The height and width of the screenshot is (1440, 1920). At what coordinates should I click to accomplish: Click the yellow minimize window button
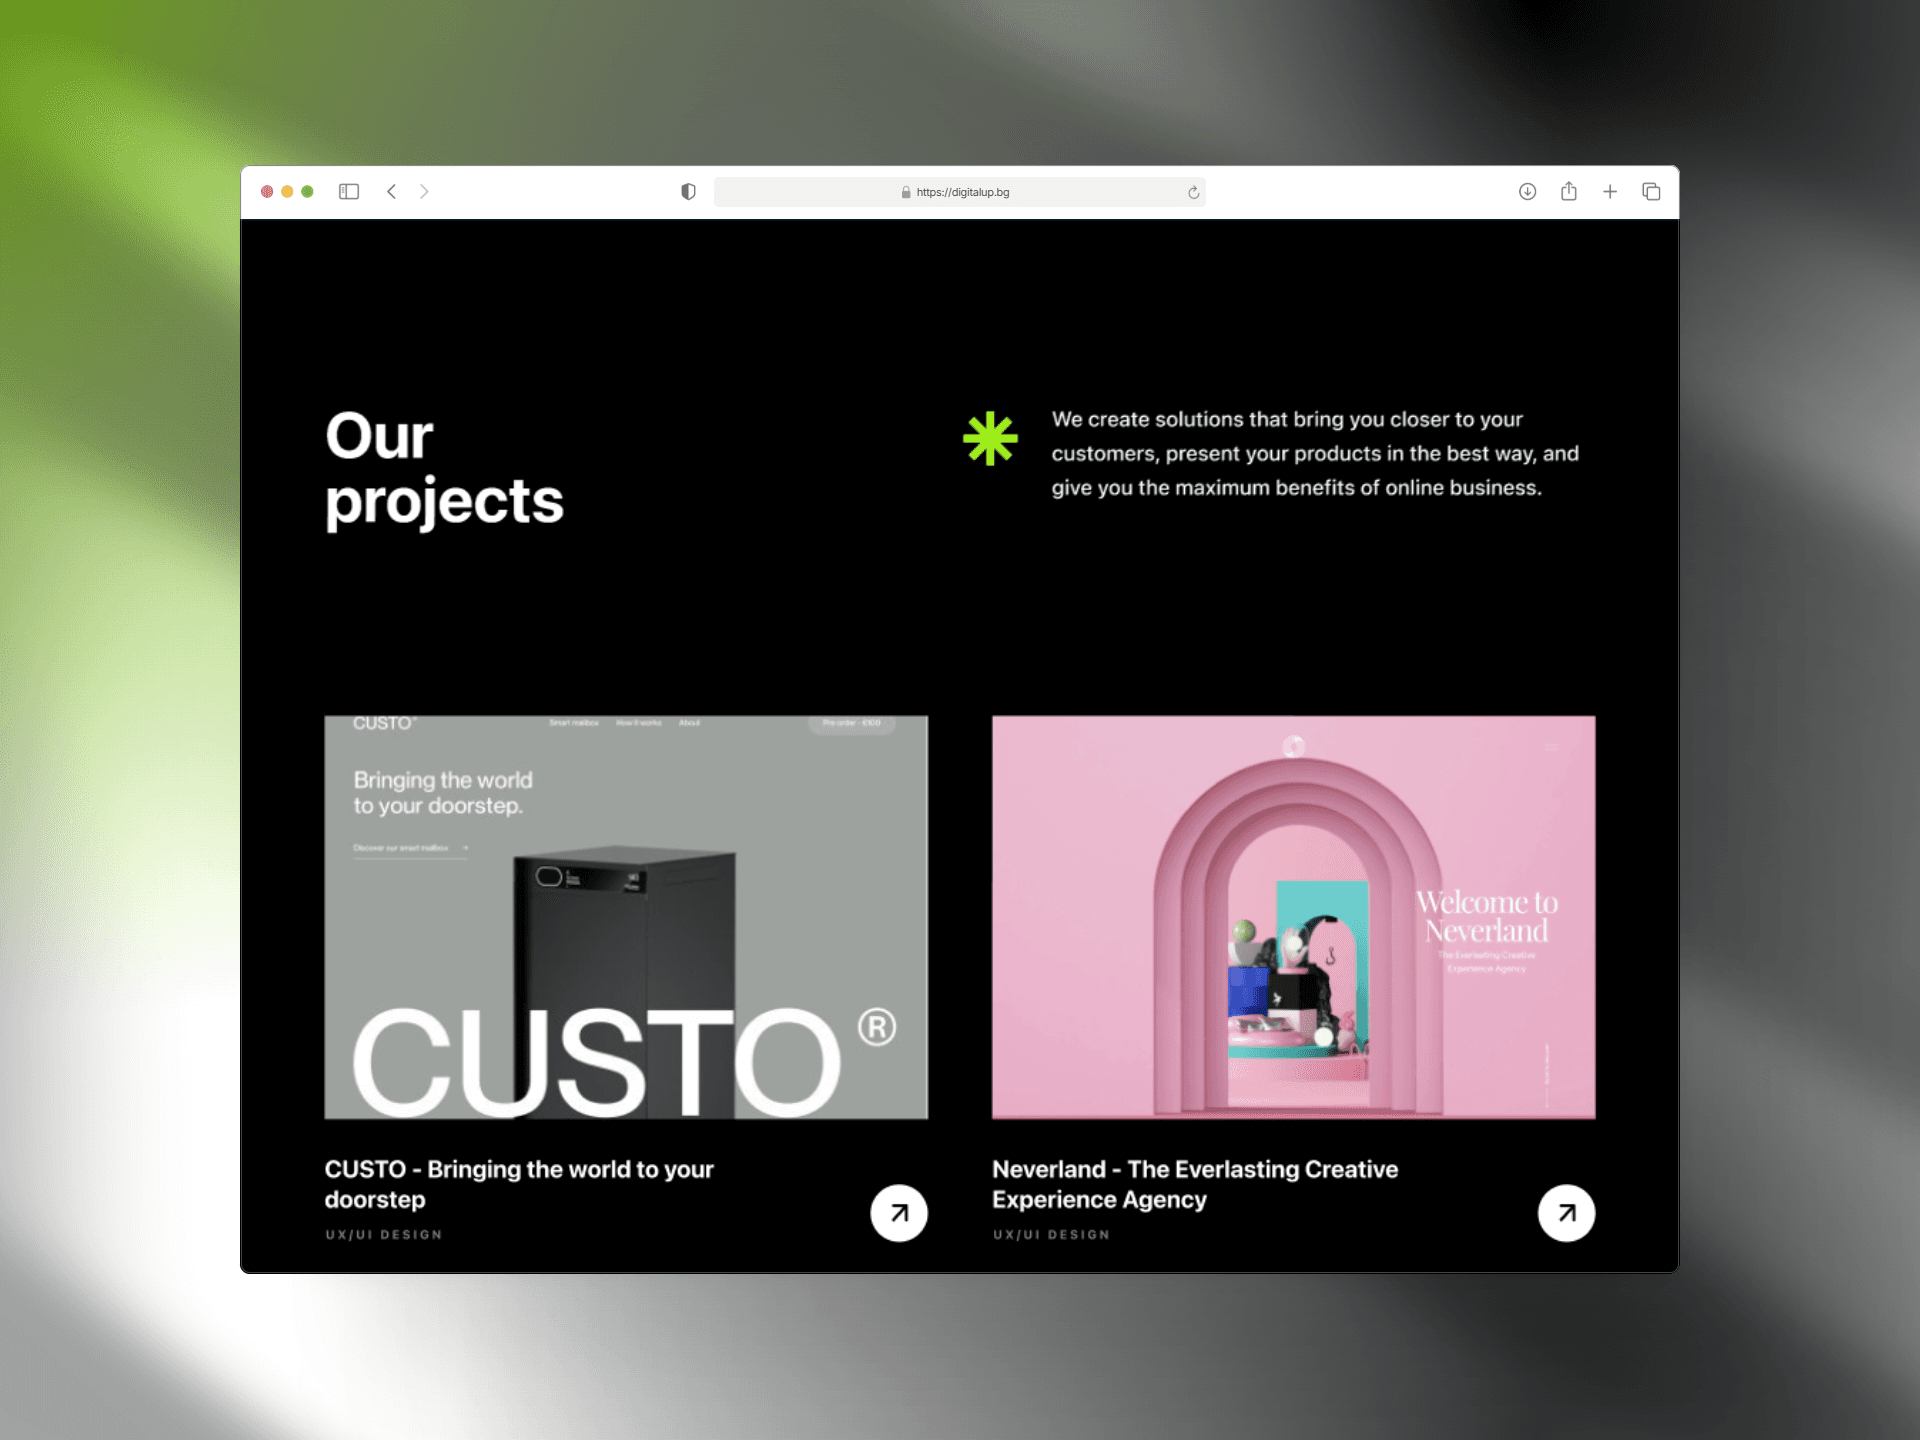(x=287, y=192)
